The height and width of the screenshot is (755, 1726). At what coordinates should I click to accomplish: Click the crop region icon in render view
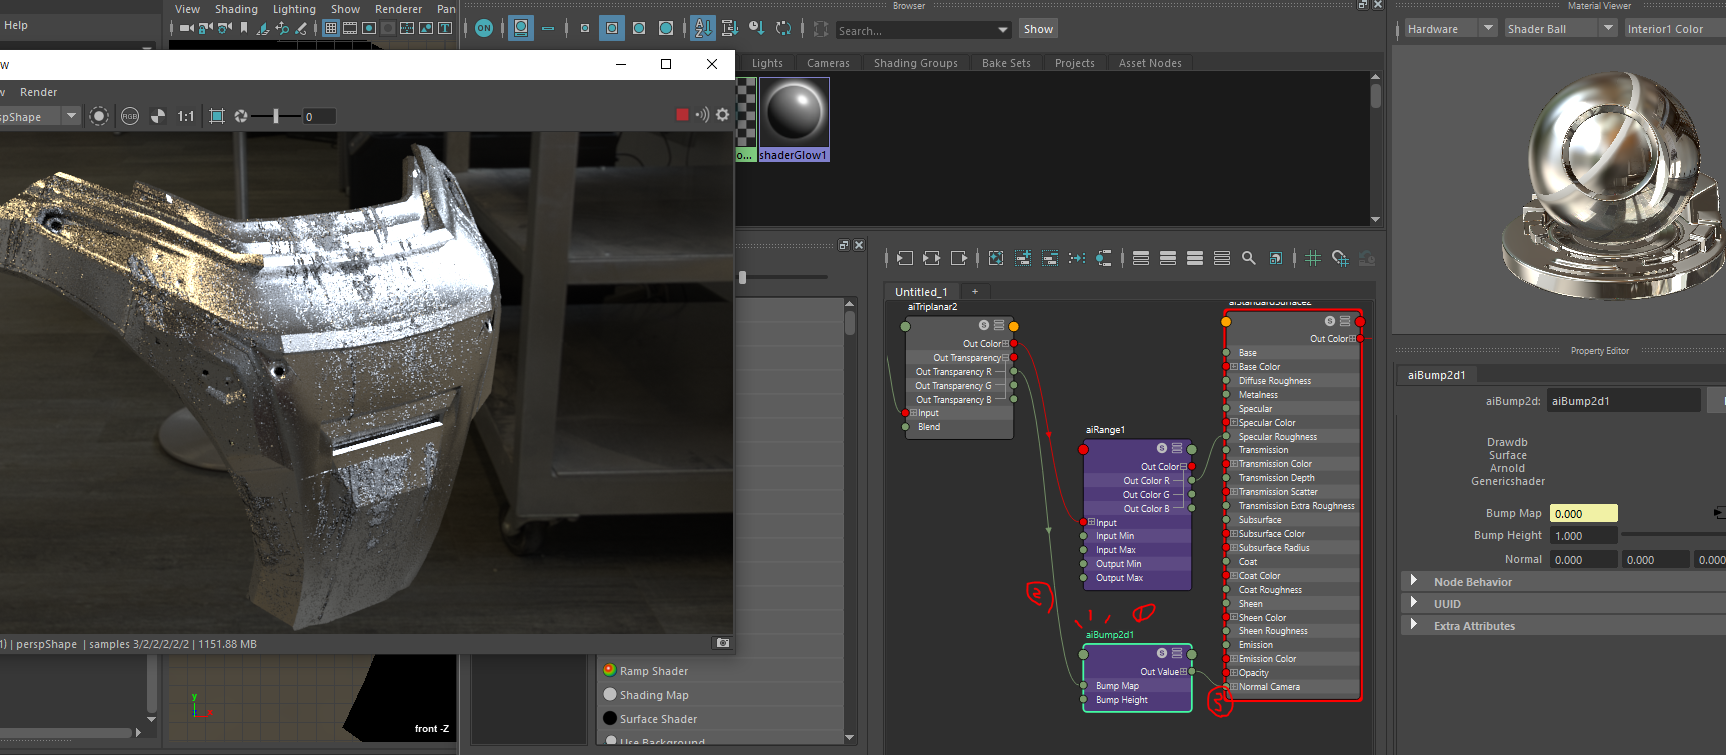coord(217,116)
